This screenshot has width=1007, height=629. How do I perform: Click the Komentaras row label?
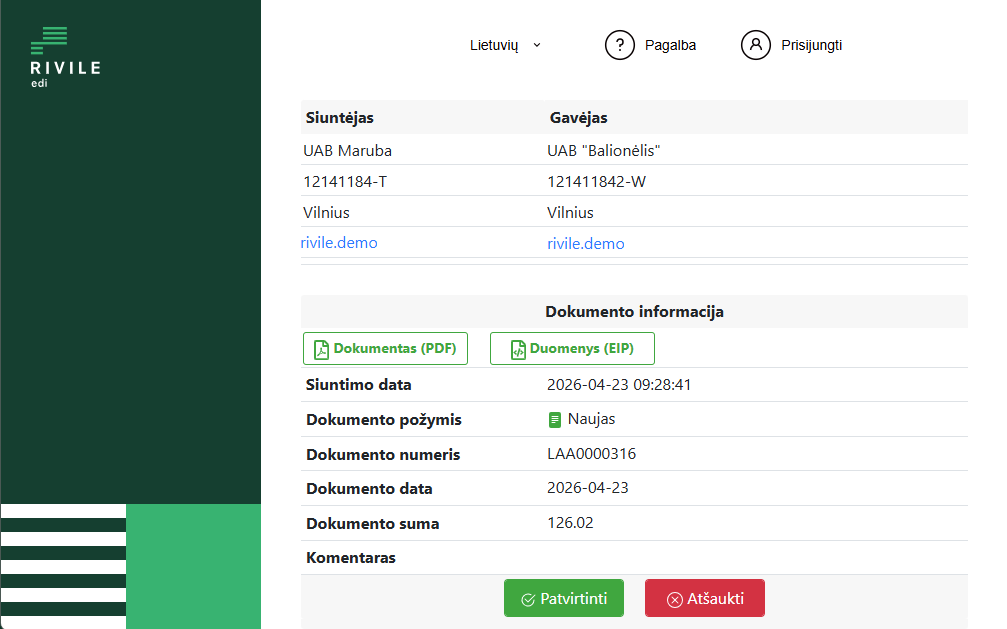351,558
